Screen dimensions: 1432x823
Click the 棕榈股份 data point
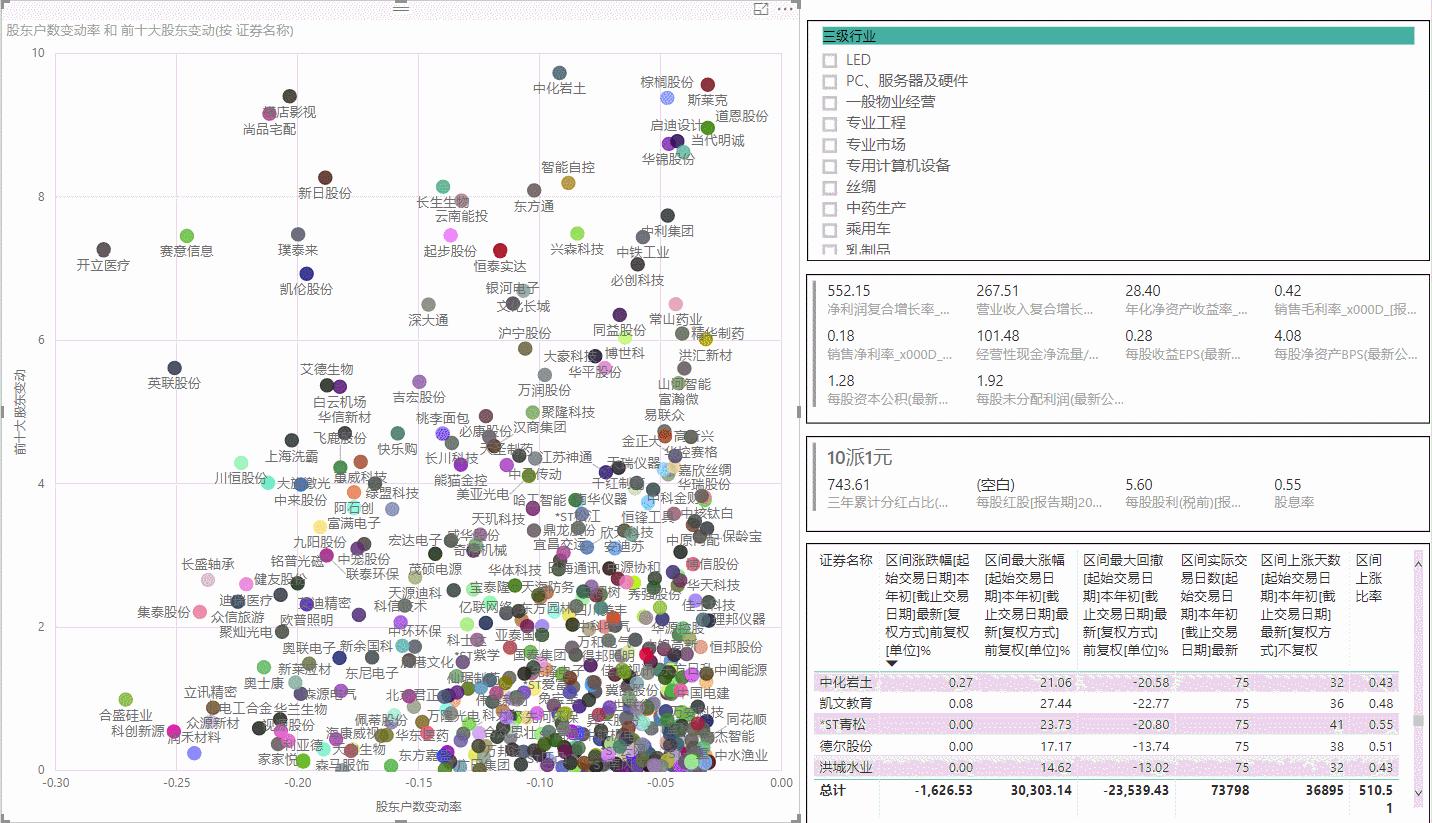point(666,98)
